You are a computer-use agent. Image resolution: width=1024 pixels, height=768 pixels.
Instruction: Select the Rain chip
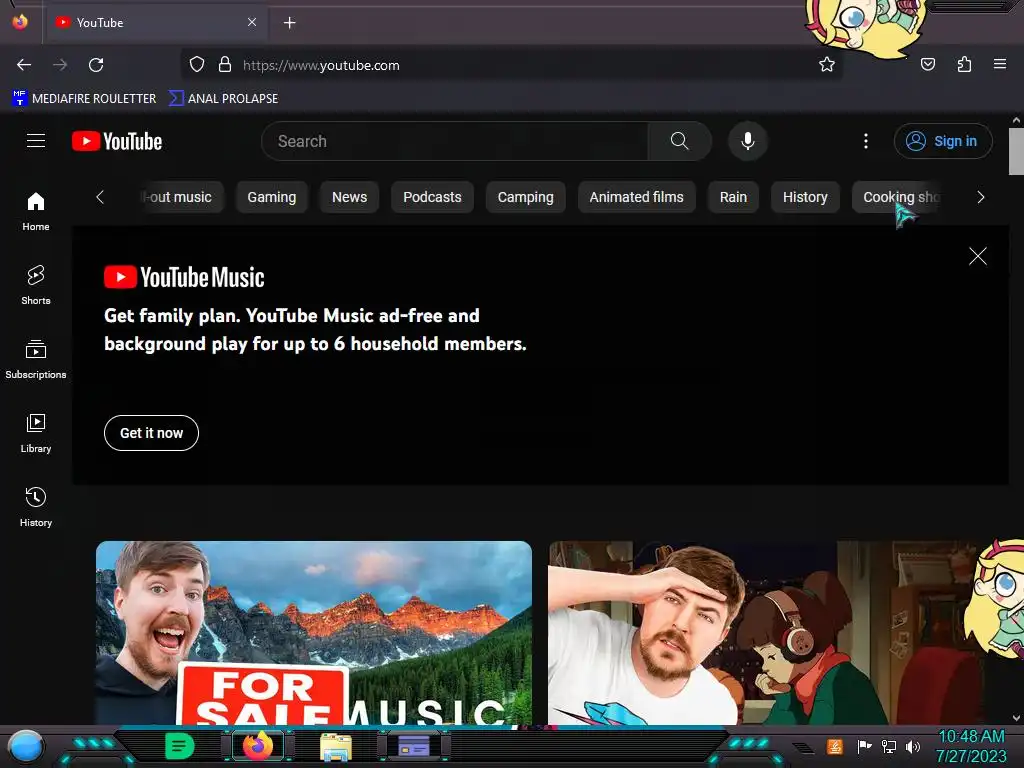click(733, 197)
